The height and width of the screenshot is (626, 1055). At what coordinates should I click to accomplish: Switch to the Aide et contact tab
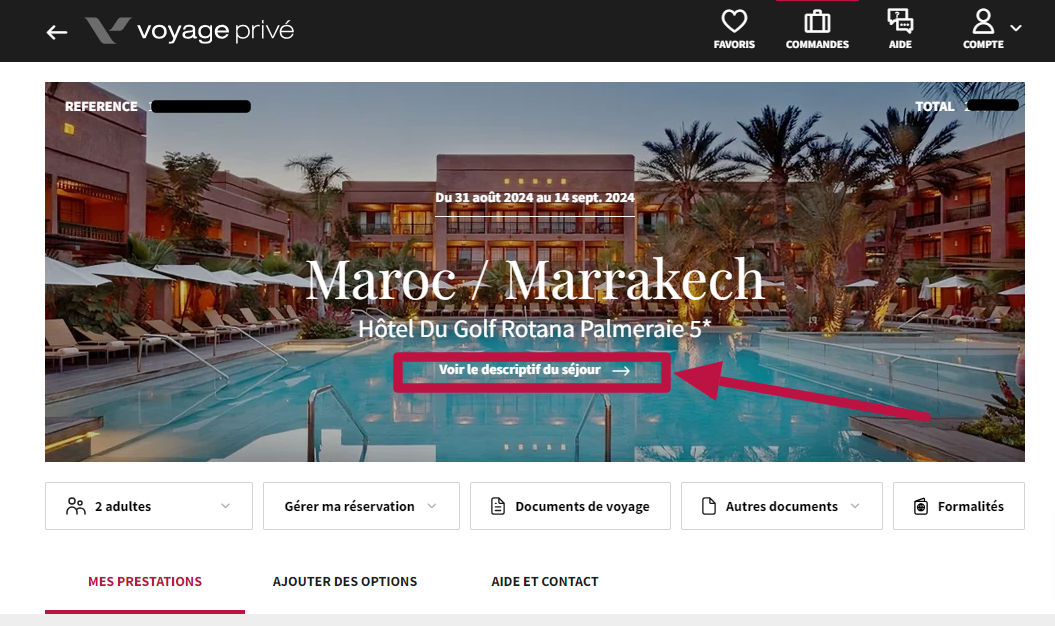point(544,582)
